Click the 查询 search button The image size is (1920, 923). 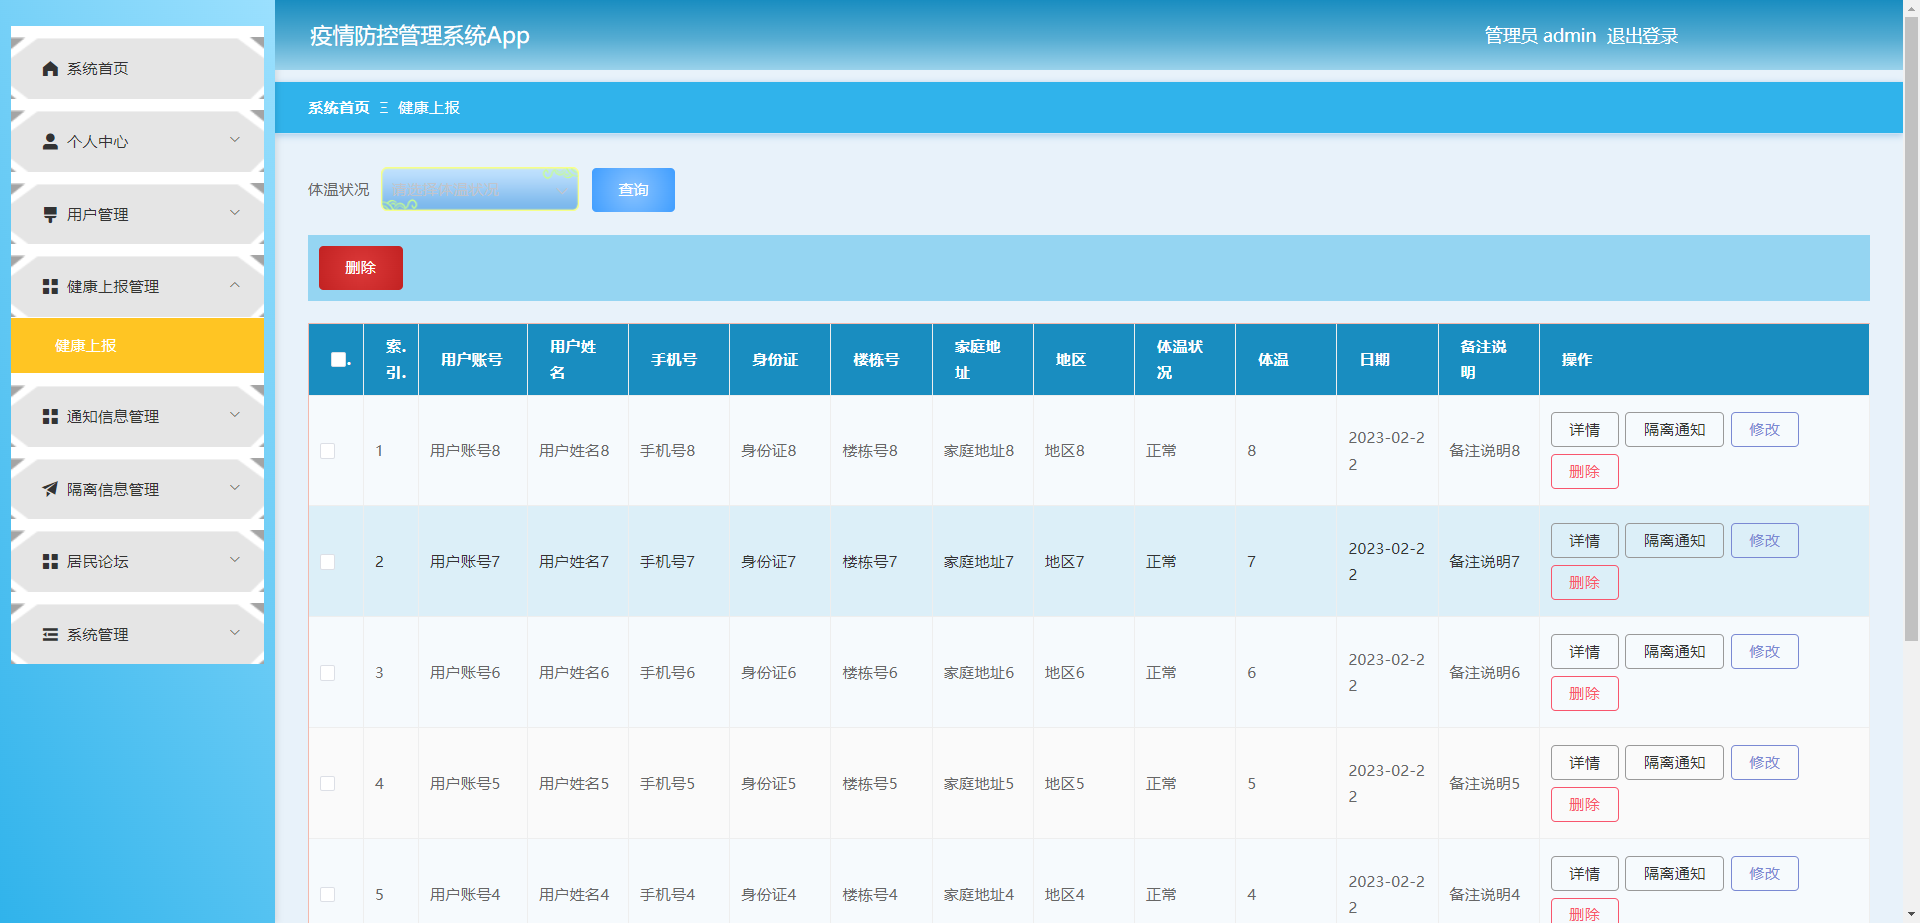click(x=633, y=190)
